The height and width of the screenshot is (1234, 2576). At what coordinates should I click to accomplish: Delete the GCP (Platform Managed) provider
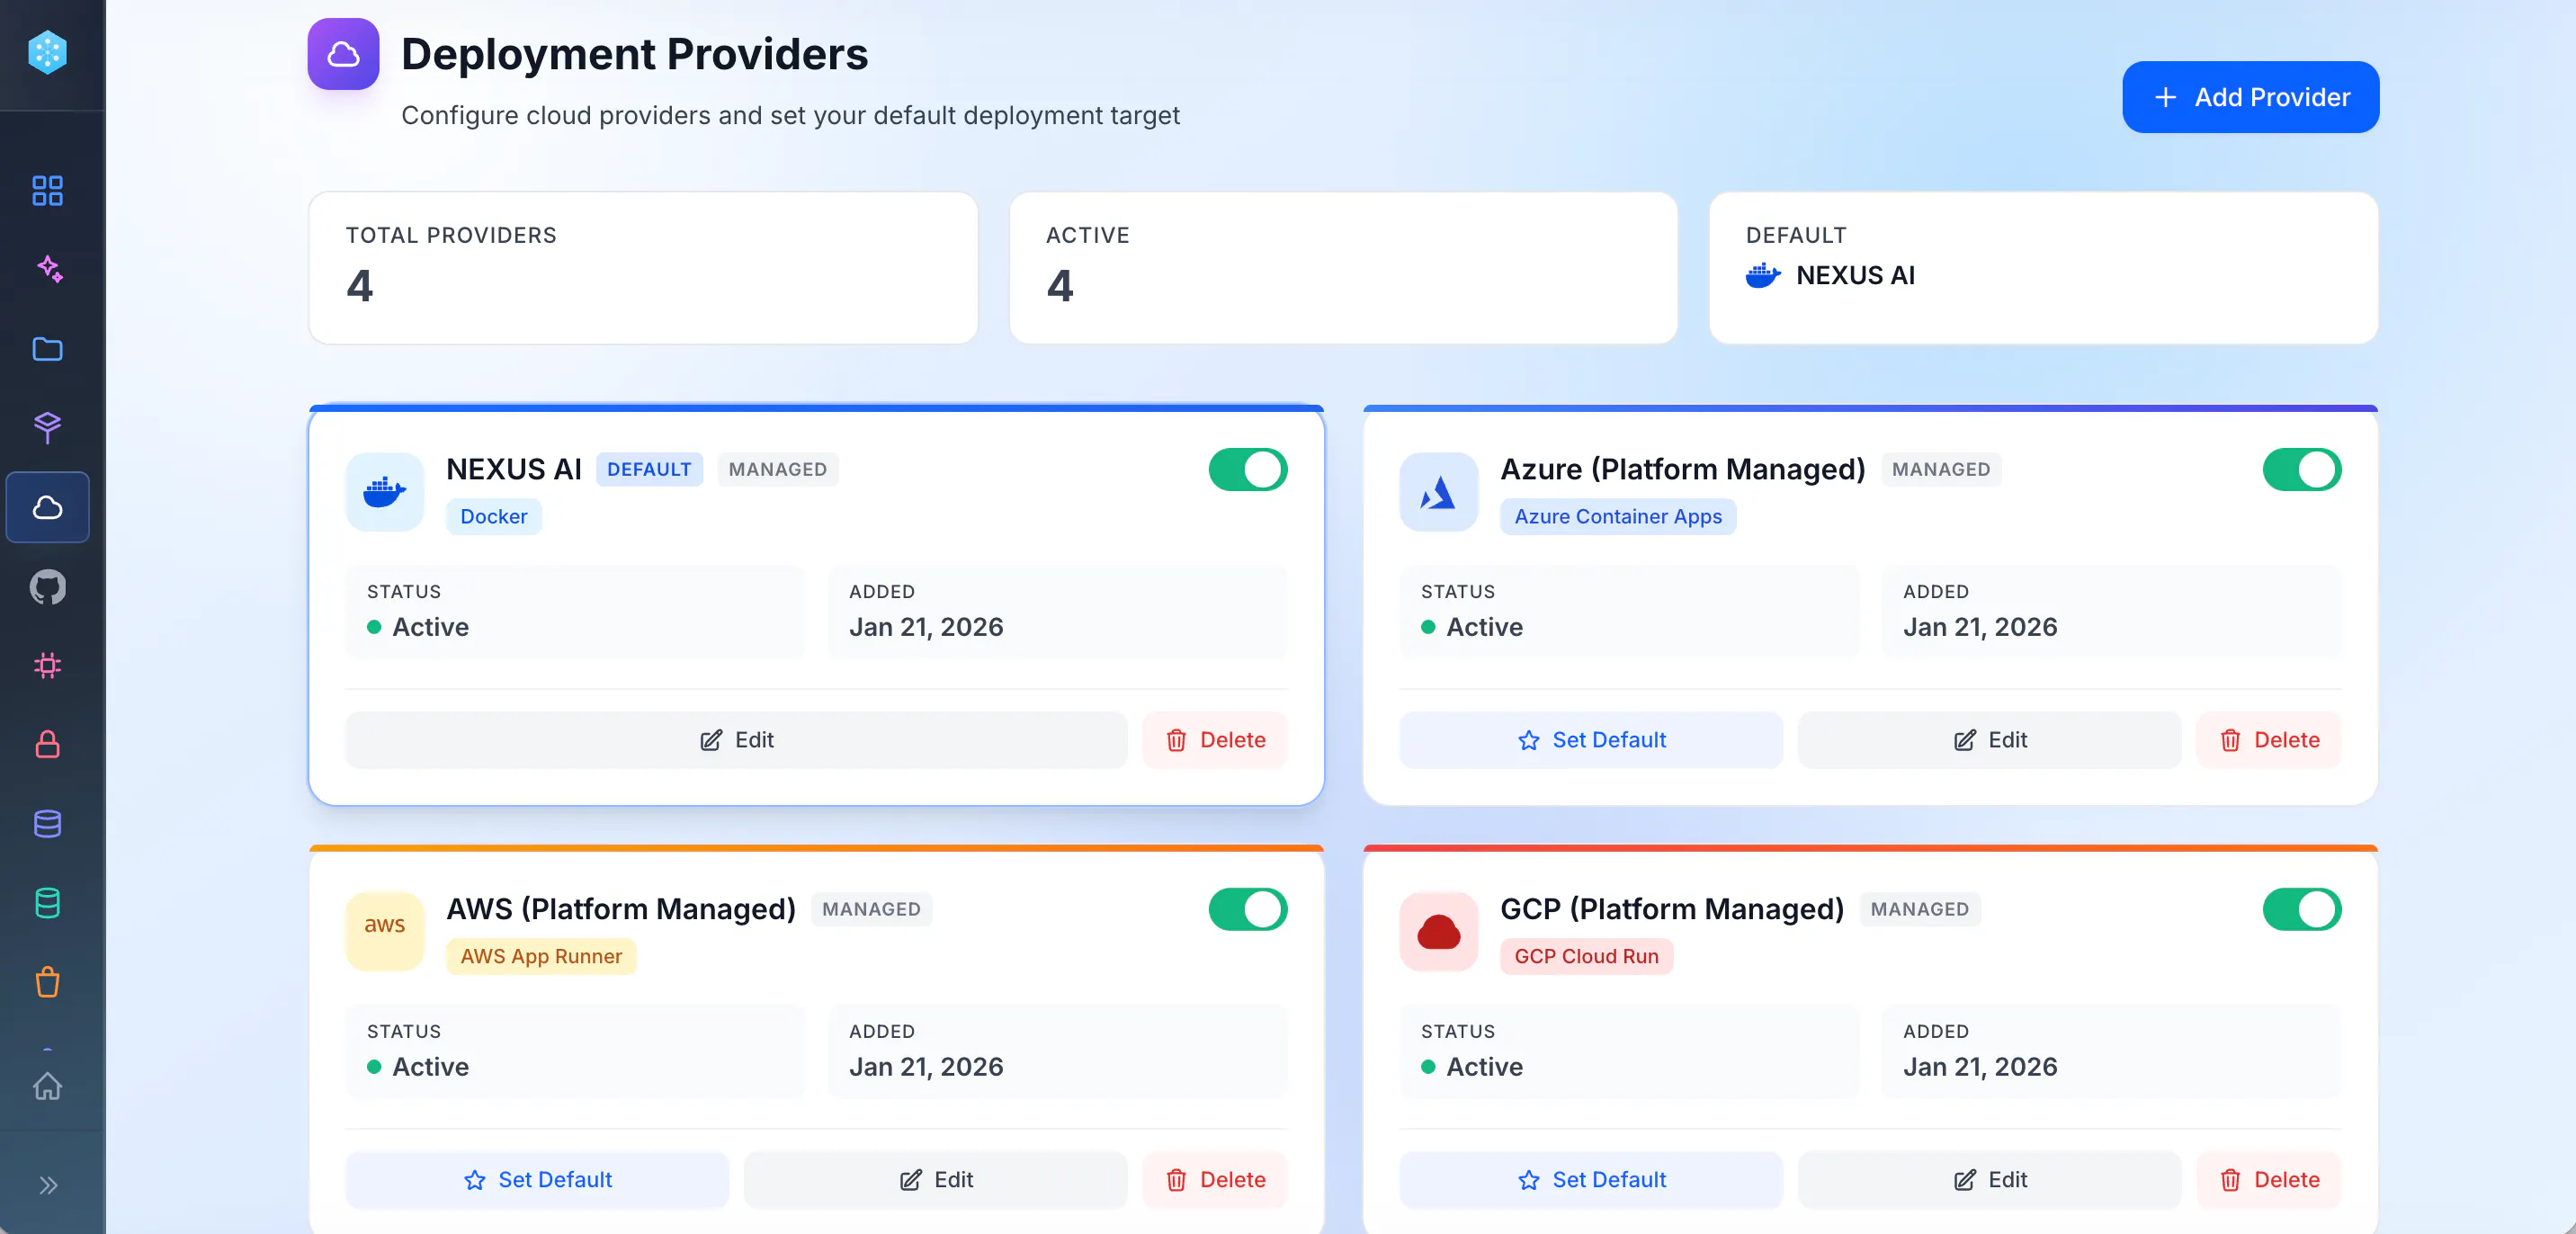click(2269, 1180)
